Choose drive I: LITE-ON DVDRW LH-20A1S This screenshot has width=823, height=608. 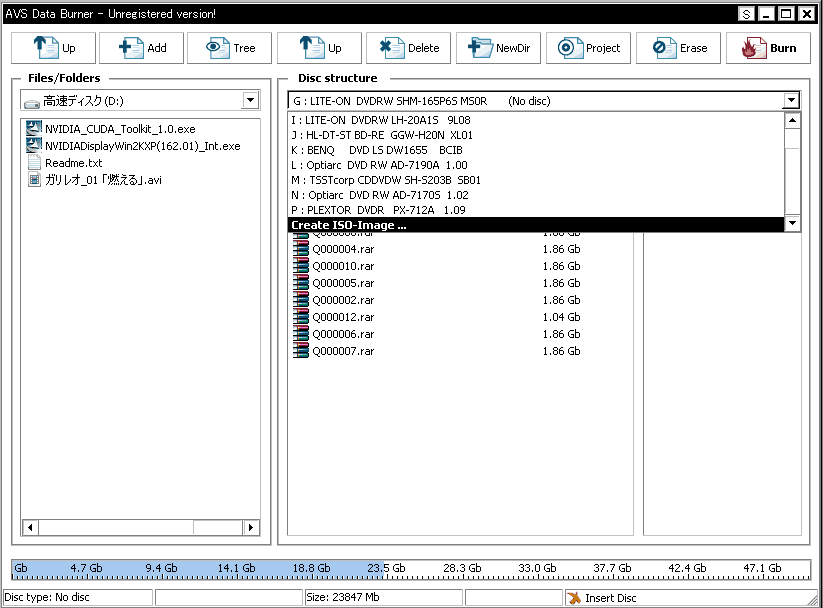(x=535, y=120)
